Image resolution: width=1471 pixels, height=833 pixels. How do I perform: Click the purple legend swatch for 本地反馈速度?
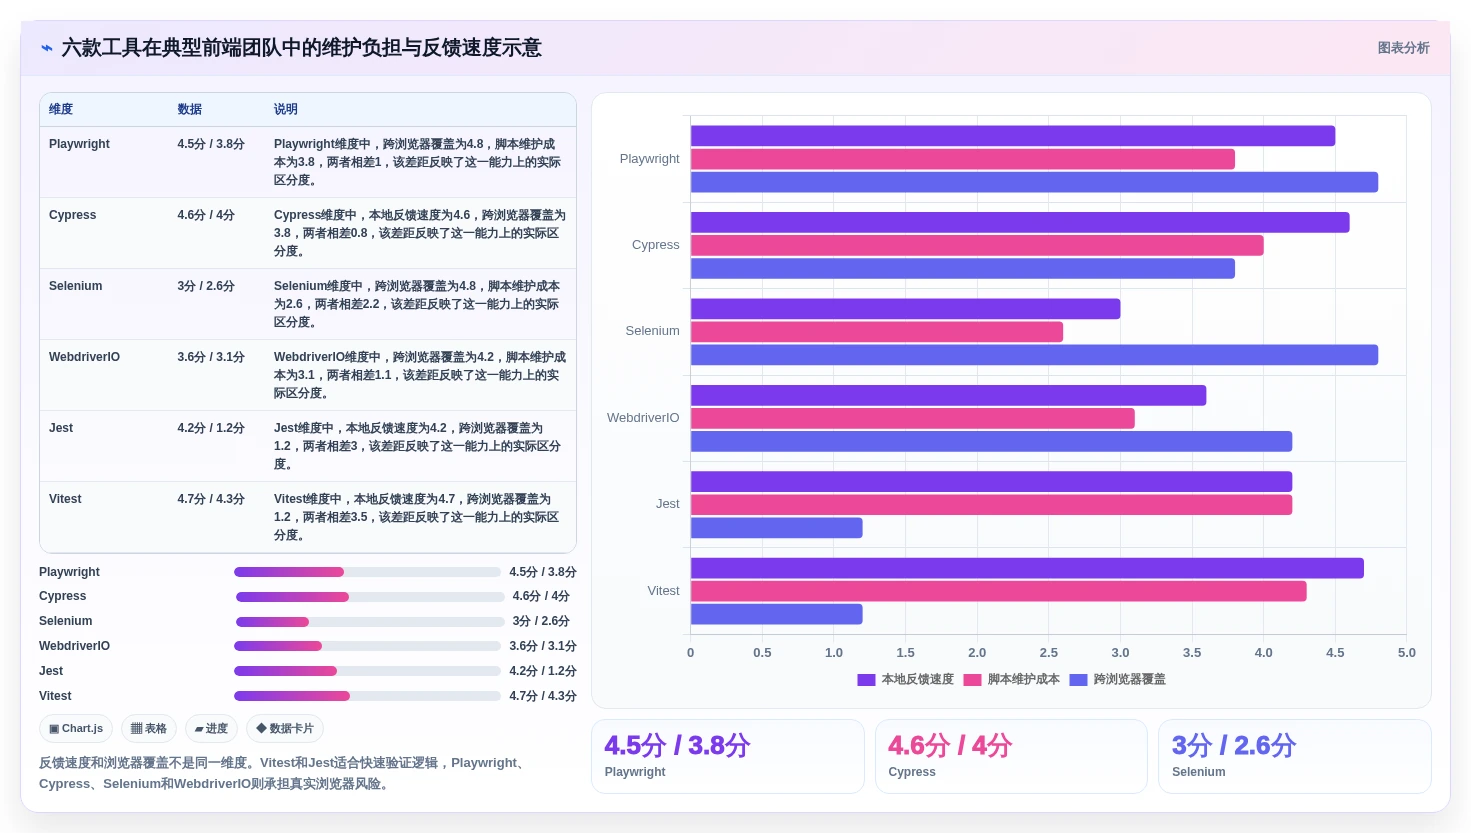[866, 680]
